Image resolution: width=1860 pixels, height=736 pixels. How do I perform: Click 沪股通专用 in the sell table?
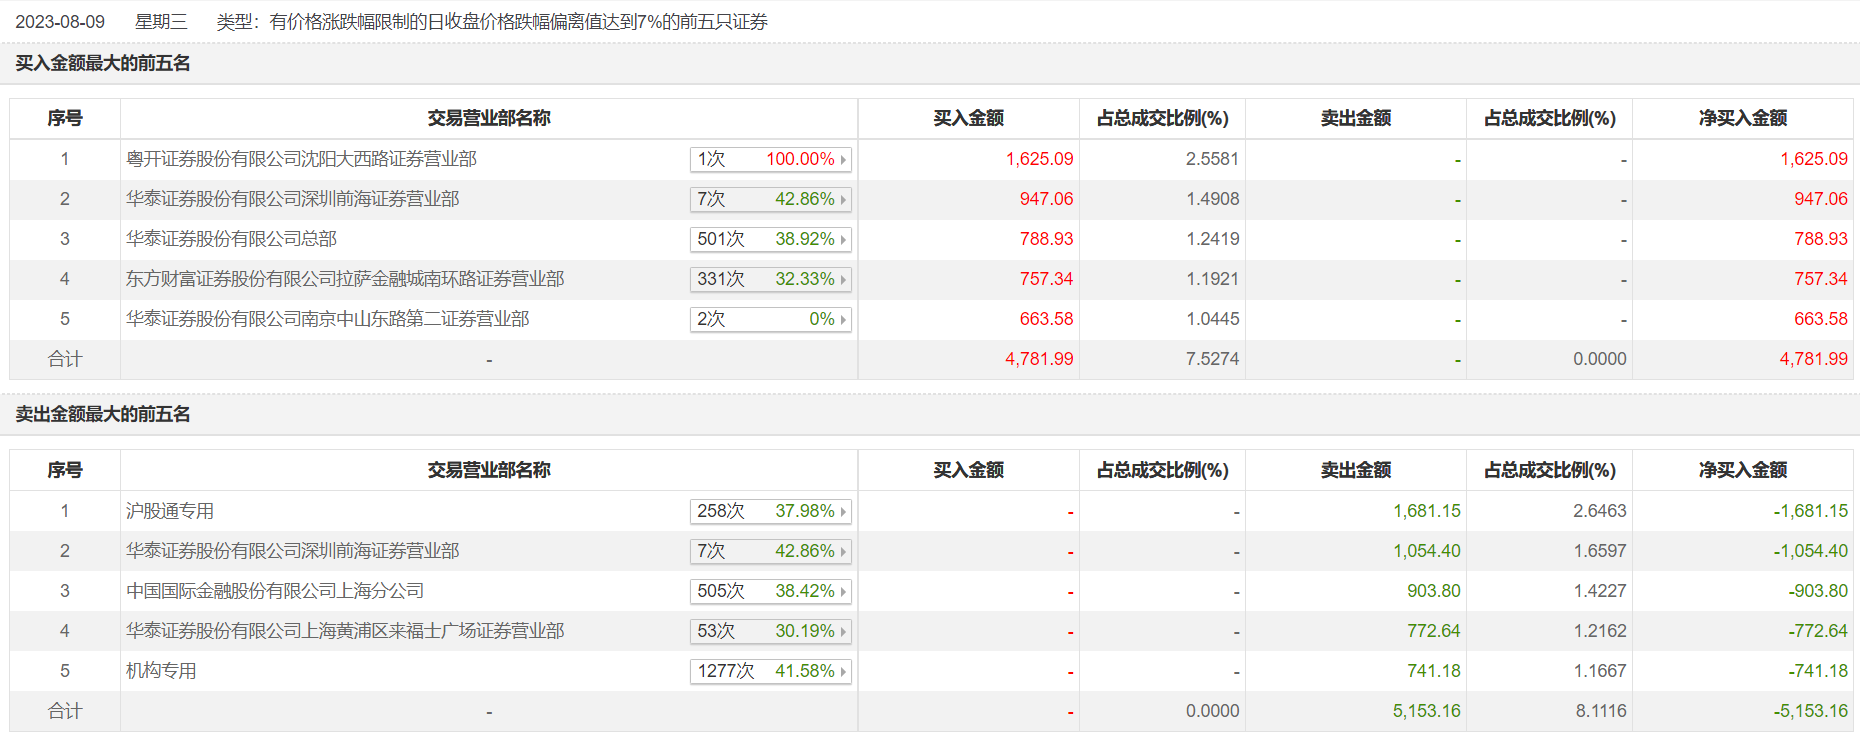[170, 511]
